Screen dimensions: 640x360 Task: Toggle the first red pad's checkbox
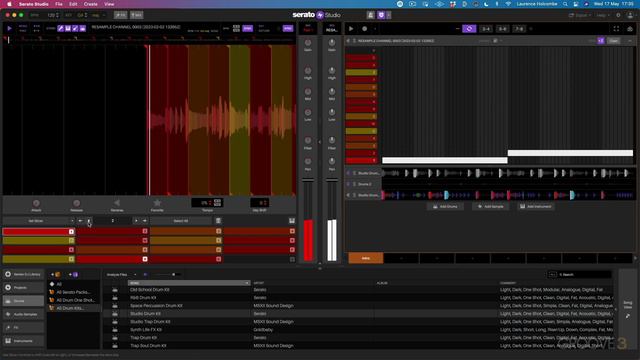71,231
